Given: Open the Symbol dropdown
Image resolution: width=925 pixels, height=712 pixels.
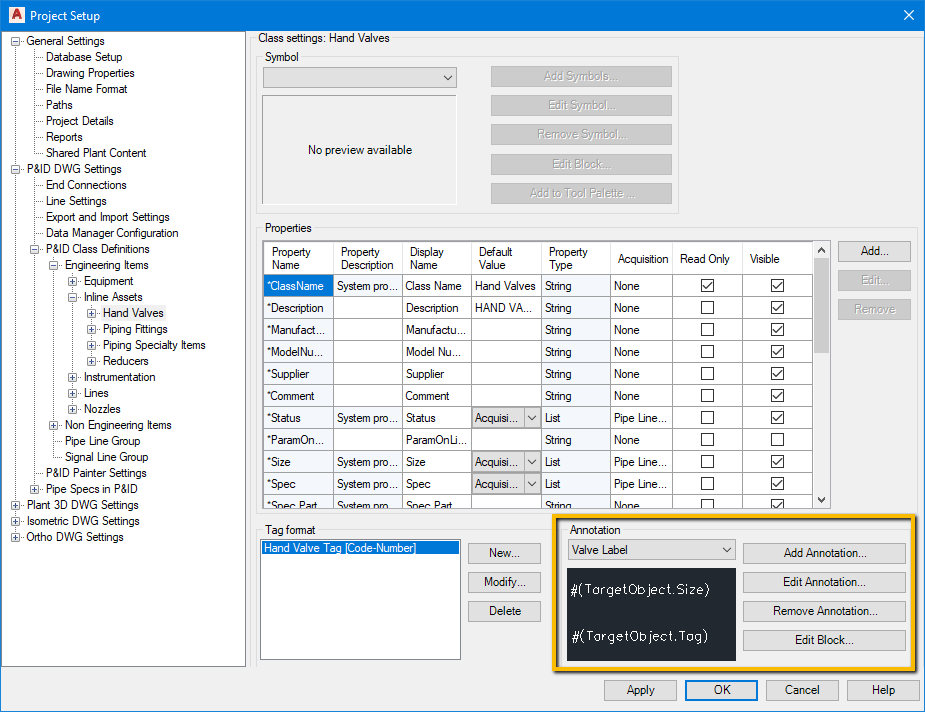Looking at the screenshot, I should tap(446, 76).
